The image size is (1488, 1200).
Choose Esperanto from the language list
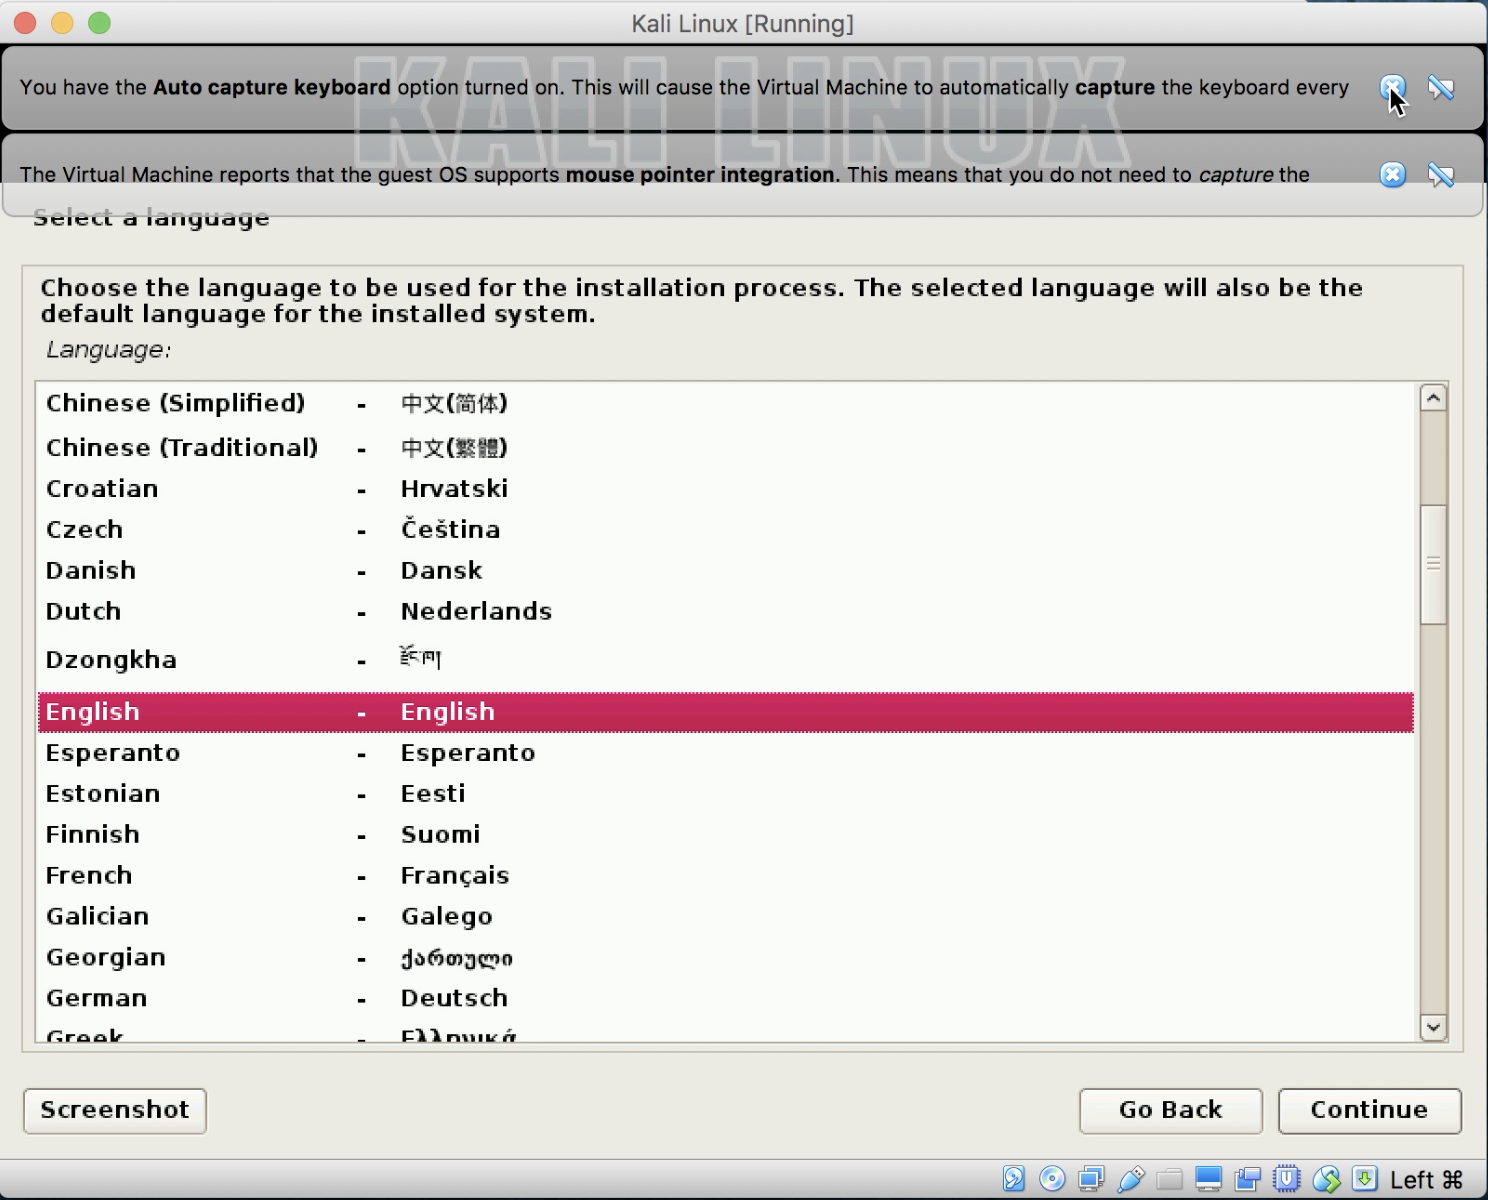click(726, 753)
